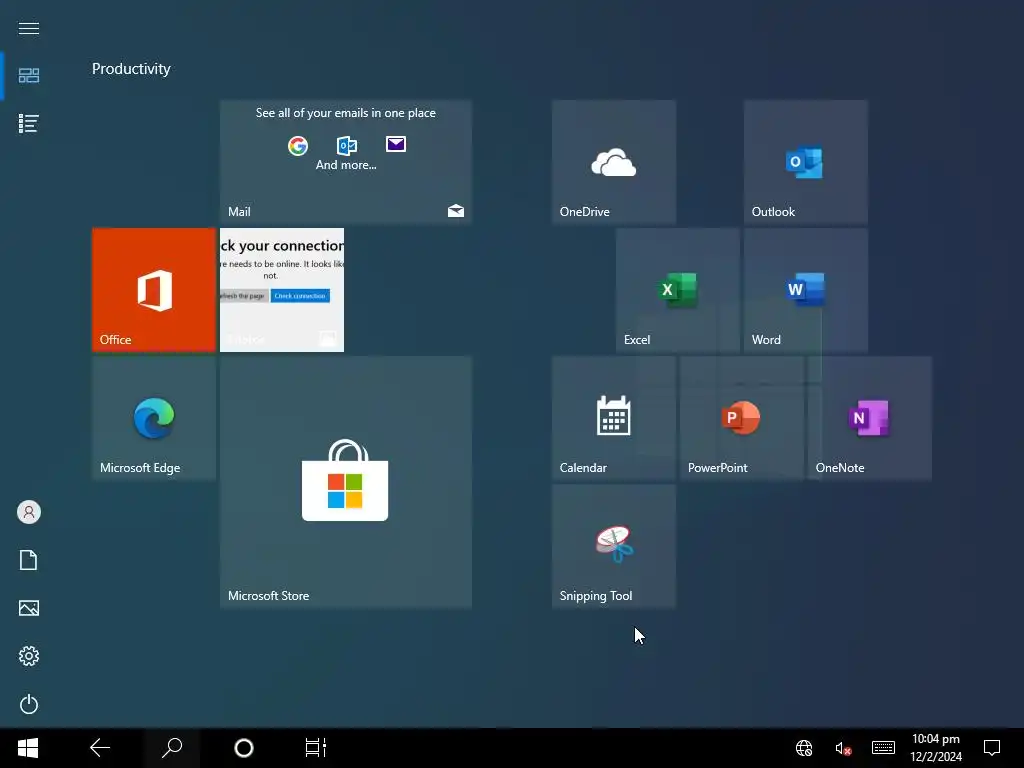Image resolution: width=1024 pixels, height=768 pixels.
Task: Open the touch keyboard icon
Action: pyautogui.click(x=883, y=748)
